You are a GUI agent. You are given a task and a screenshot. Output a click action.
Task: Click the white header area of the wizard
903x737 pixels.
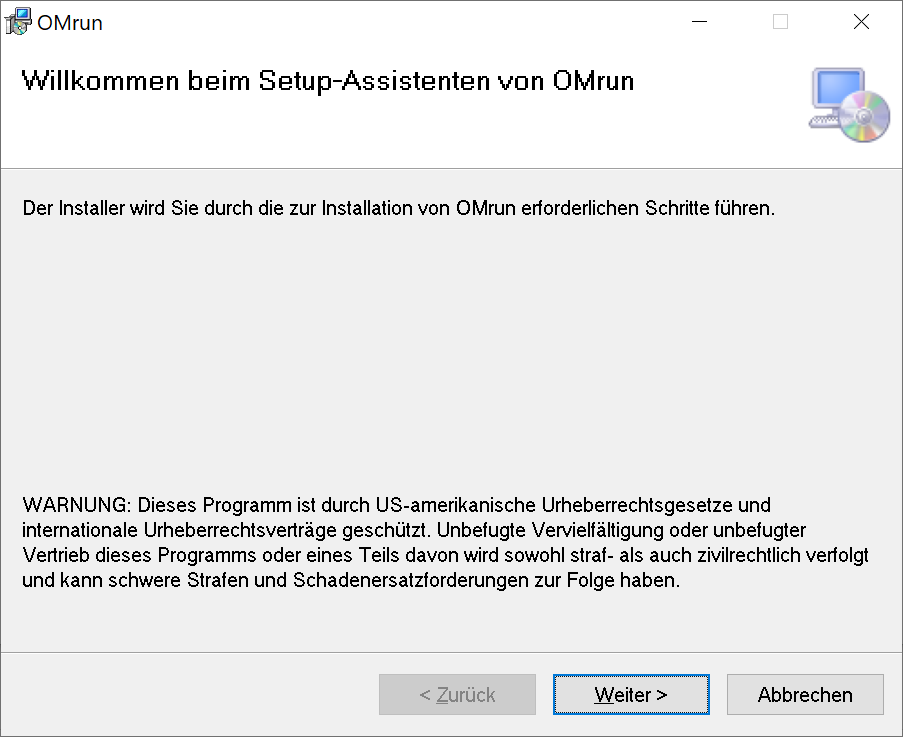point(400,130)
